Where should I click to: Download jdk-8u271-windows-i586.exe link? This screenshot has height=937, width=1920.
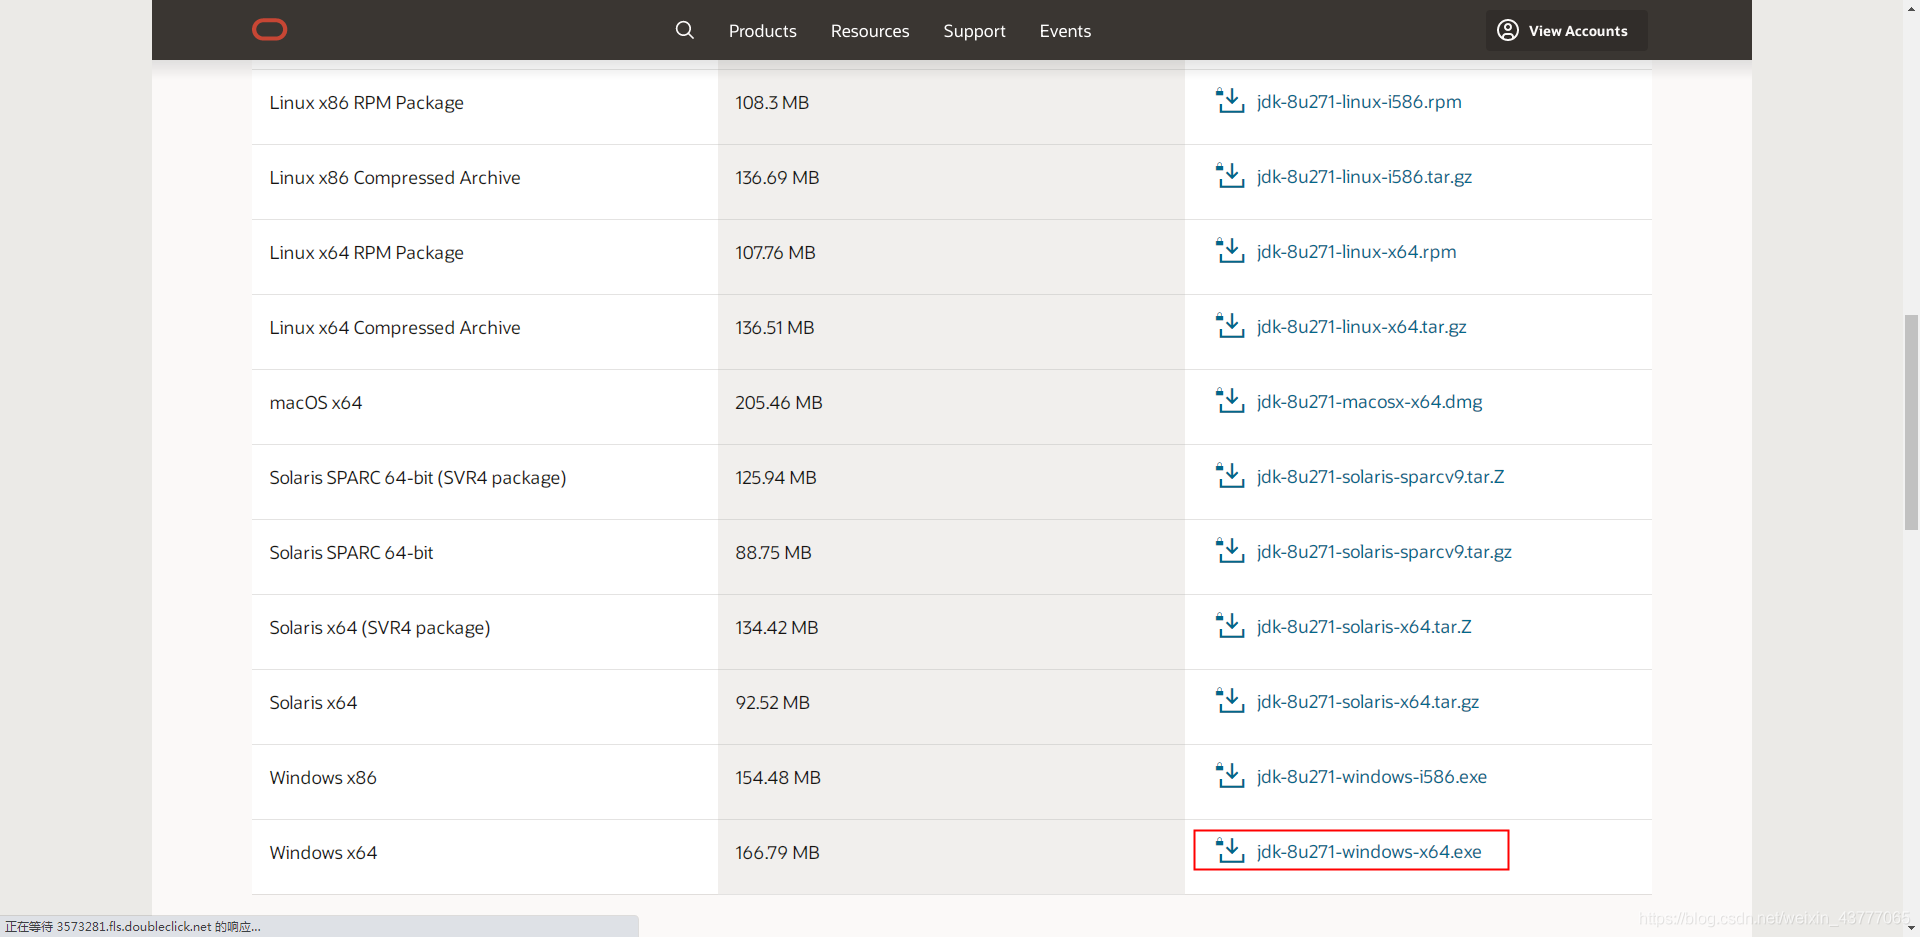tap(1371, 777)
